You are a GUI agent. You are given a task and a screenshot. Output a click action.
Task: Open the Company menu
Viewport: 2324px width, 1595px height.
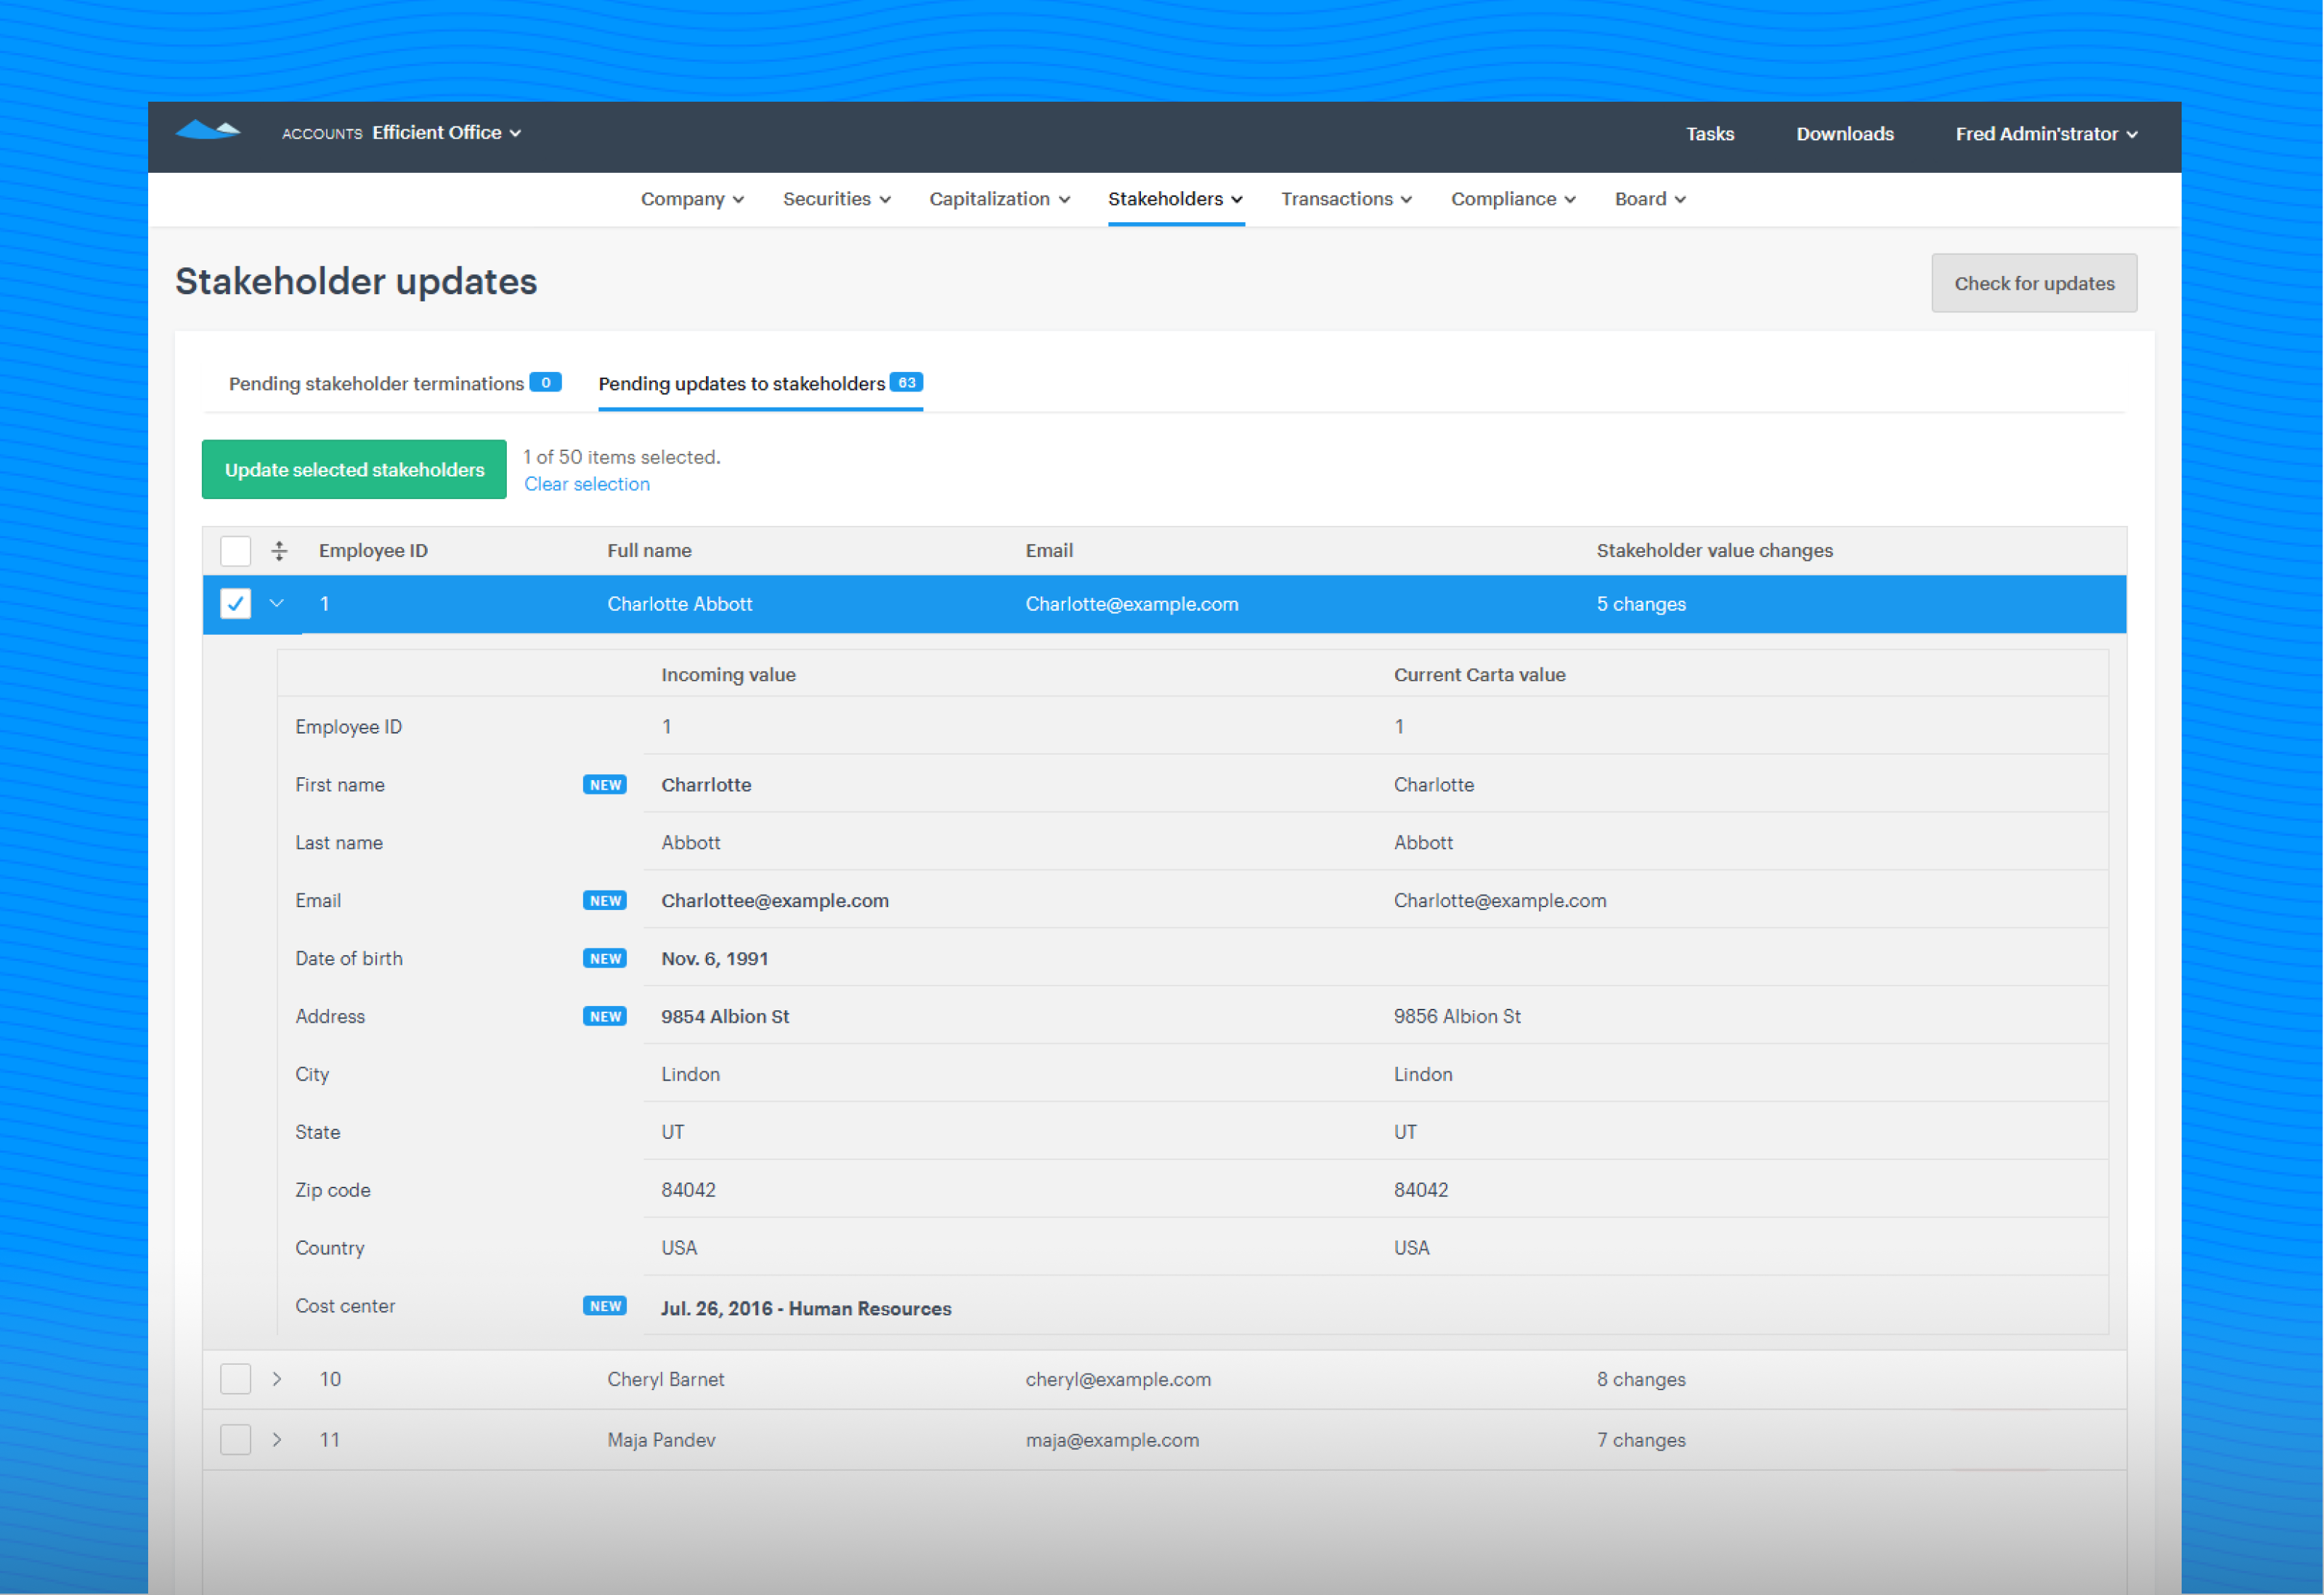[692, 199]
